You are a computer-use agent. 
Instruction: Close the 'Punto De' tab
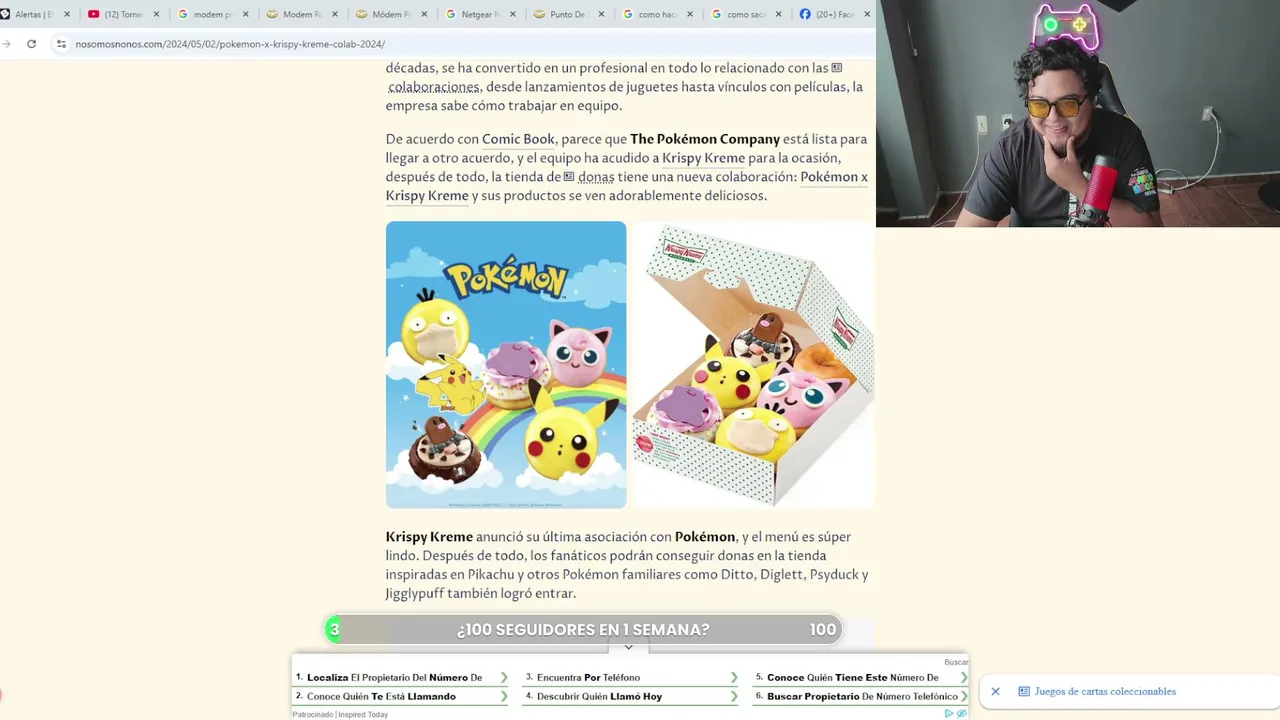coord(601,14)
